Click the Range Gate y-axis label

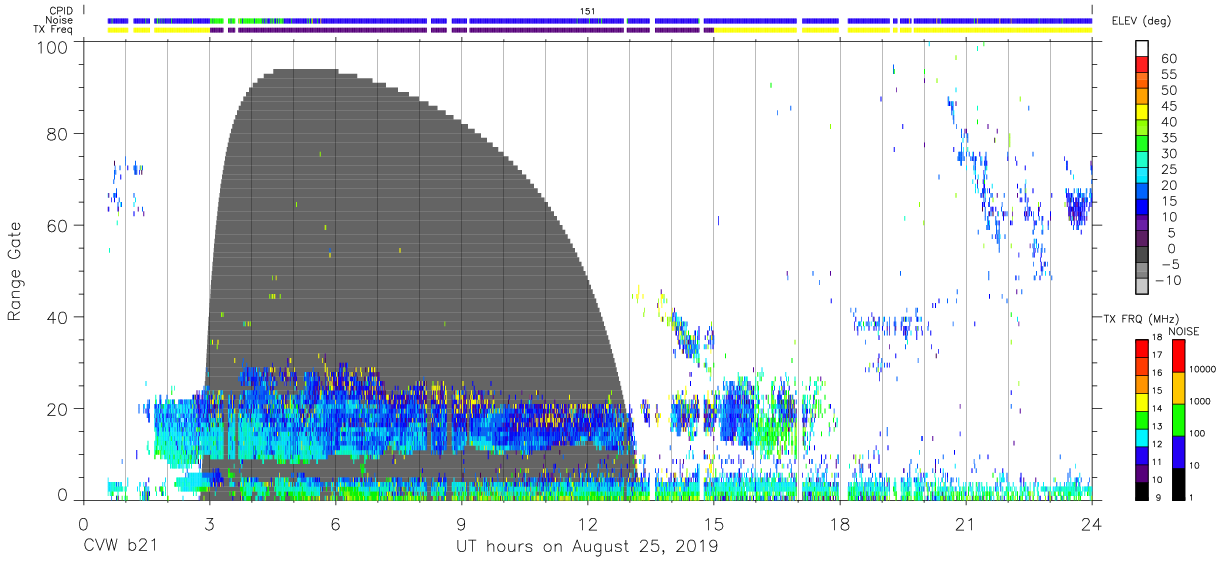[x=16, y=271]
